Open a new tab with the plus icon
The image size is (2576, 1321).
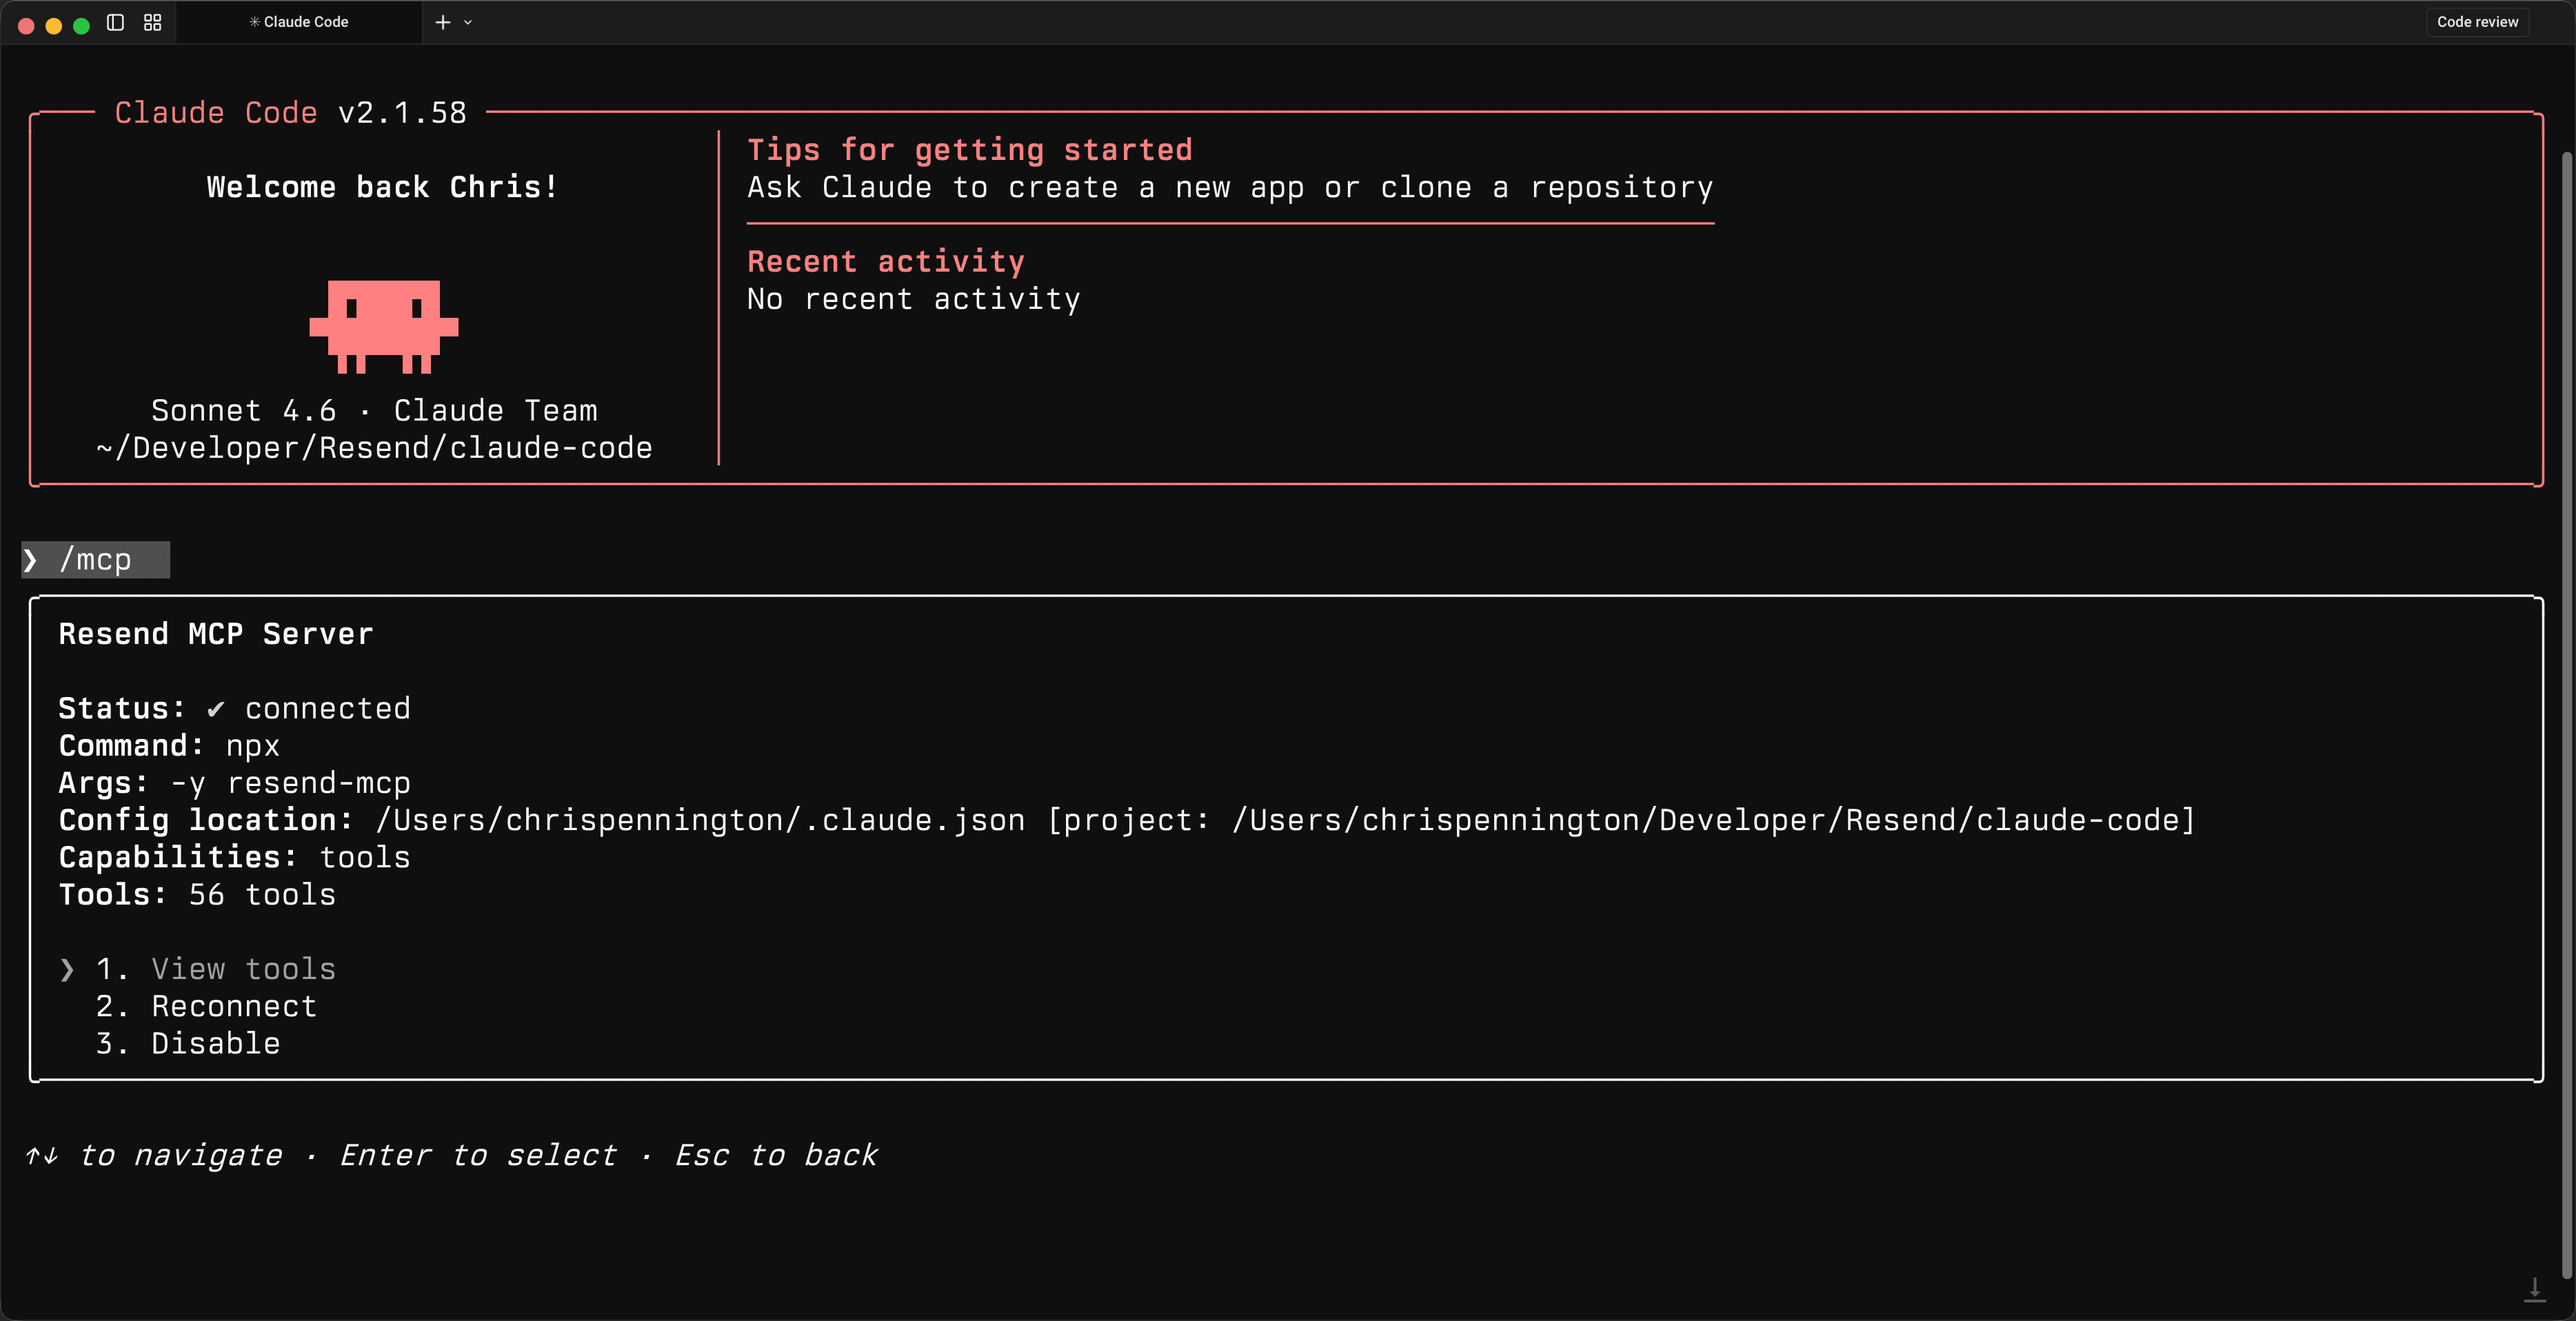(442, 22)
